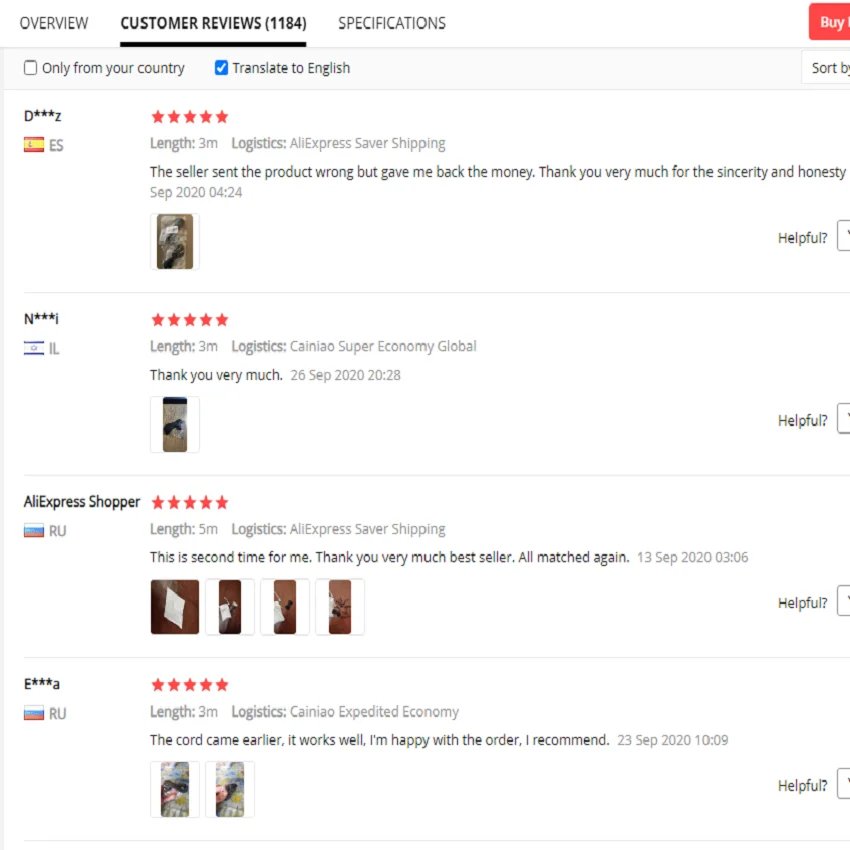Uncheck Translate to English checkbox
The height and width of the screenshot is (850, 850).
[222, 68]
